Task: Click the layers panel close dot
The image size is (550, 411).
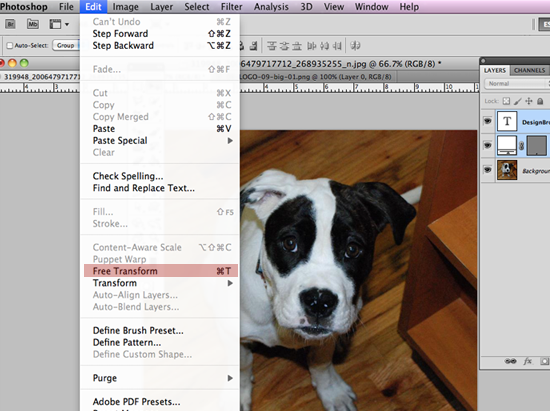Action: coord(483,60)
